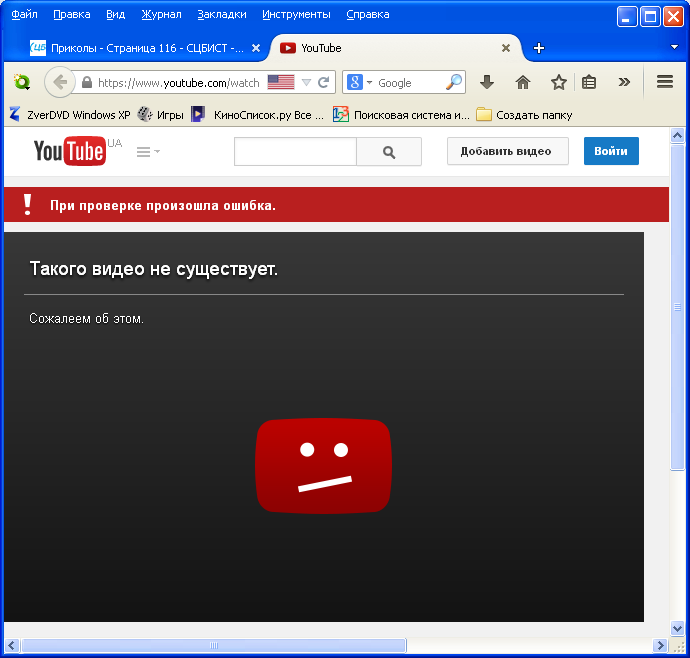Click the YouTube logo
Image resolution: width=690 pixels, height=658 pixels.
(x=69, y=151)
